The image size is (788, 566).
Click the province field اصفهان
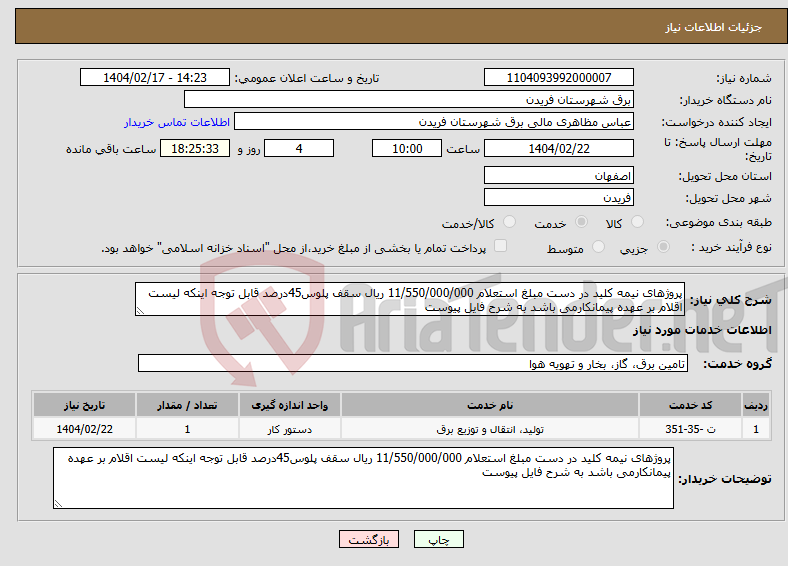558,175
